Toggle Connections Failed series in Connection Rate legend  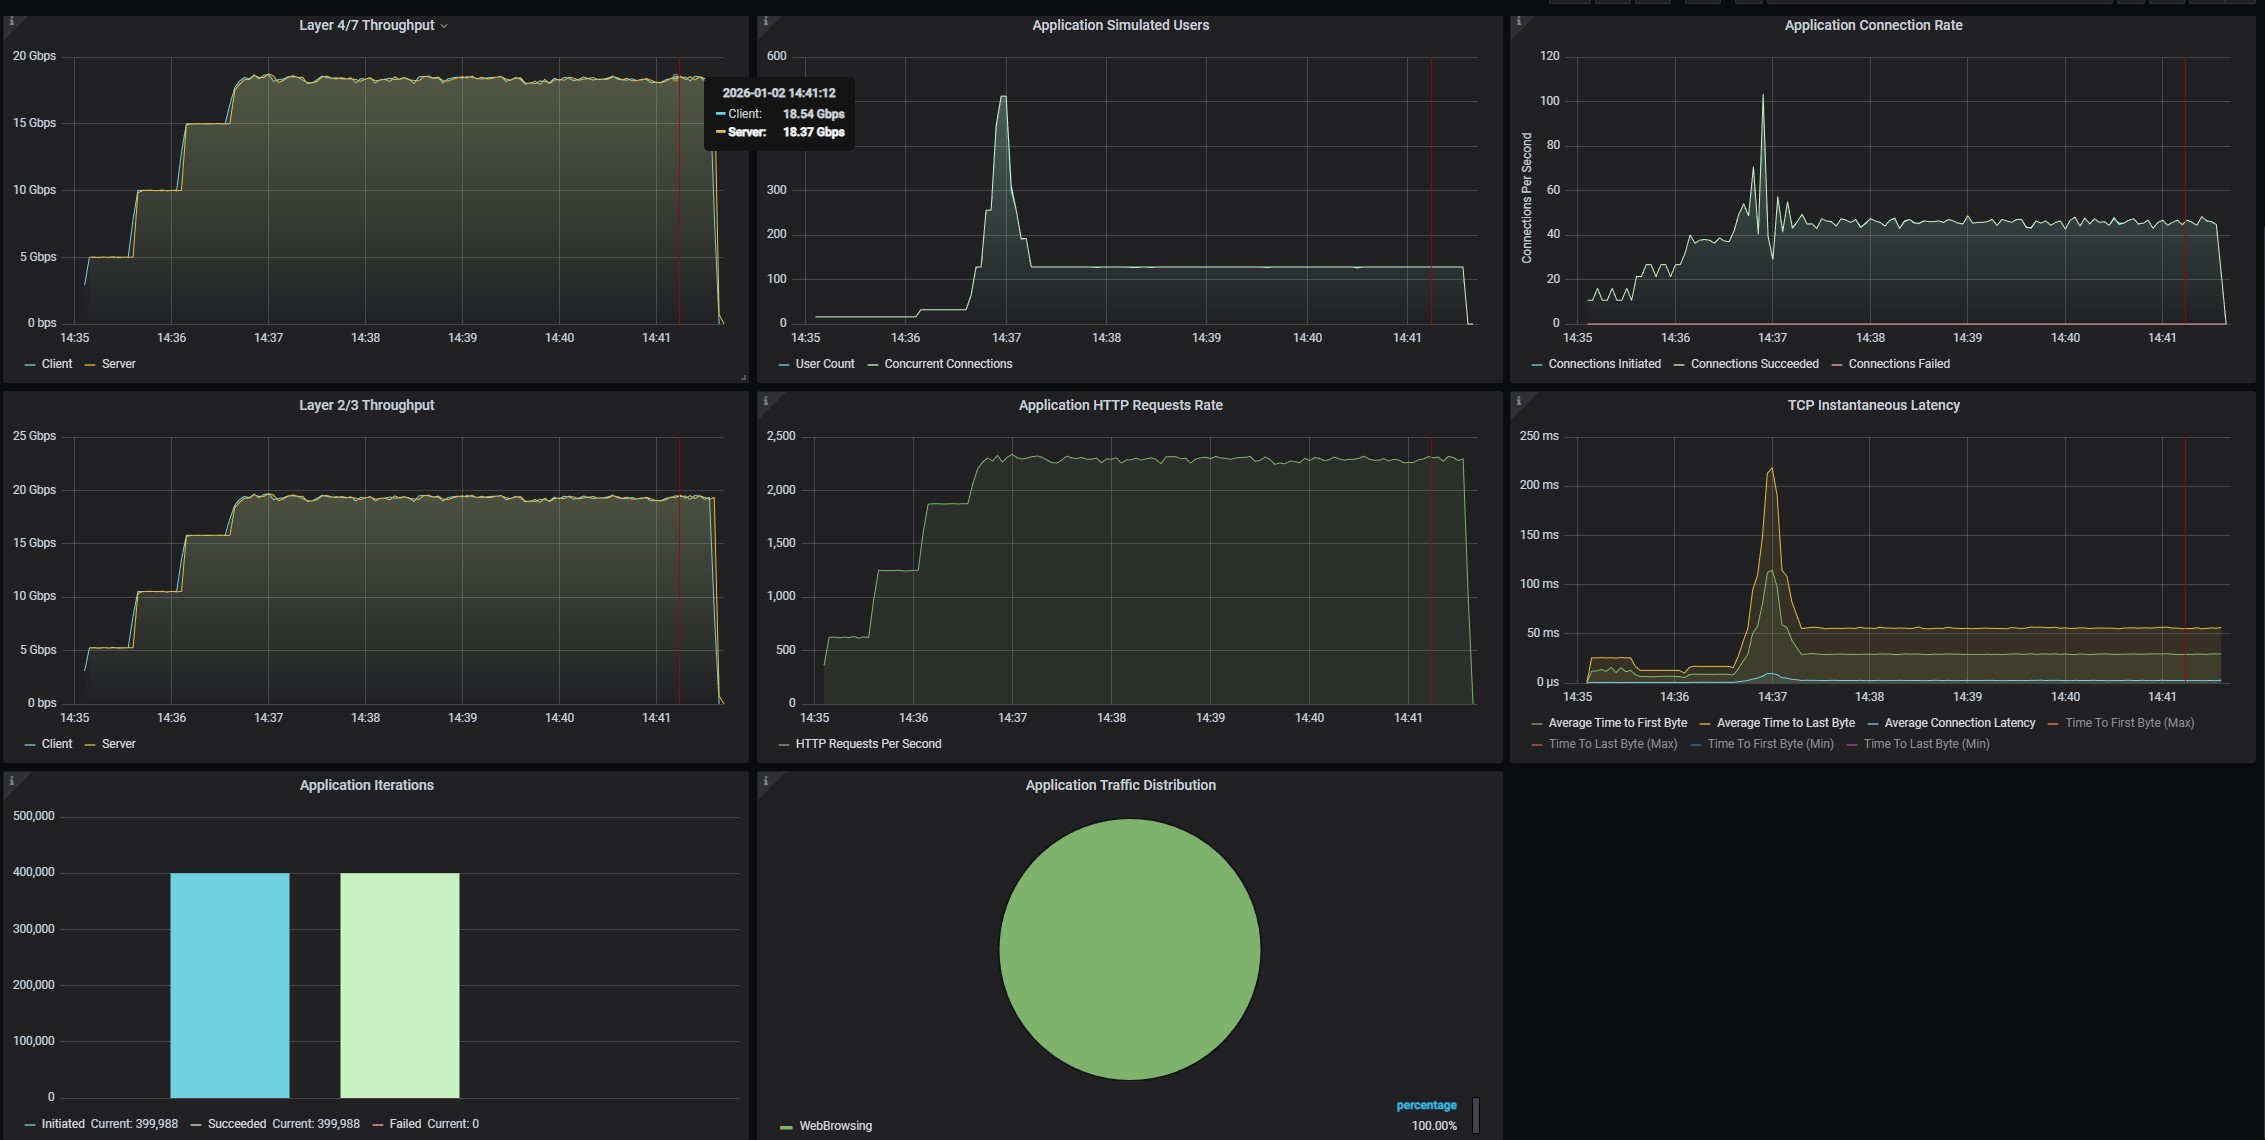pos(1898,364)
